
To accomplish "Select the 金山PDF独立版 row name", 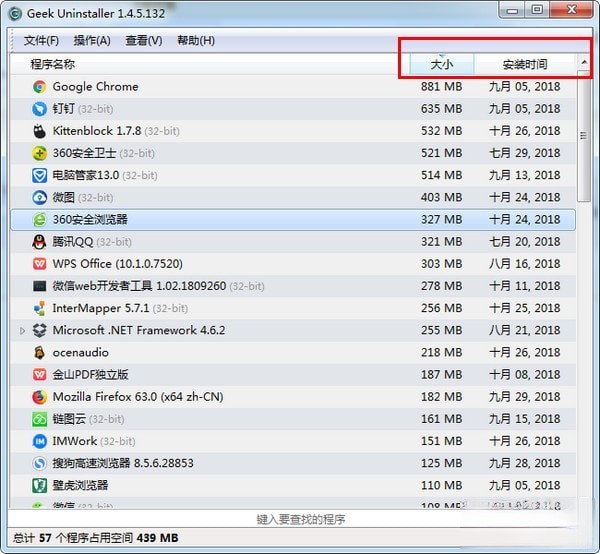I will pyautogui.click(x=90, y=375).
